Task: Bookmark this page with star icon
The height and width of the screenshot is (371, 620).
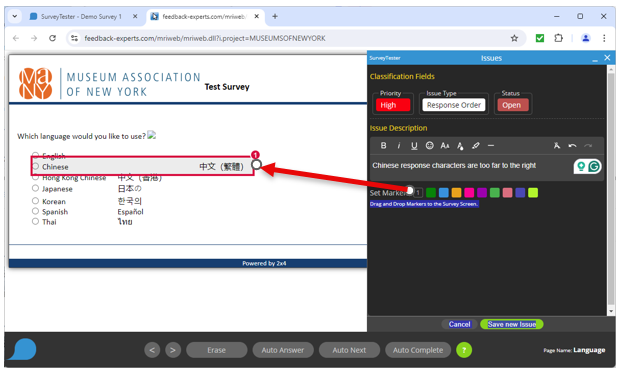Action: pos(514,38)
